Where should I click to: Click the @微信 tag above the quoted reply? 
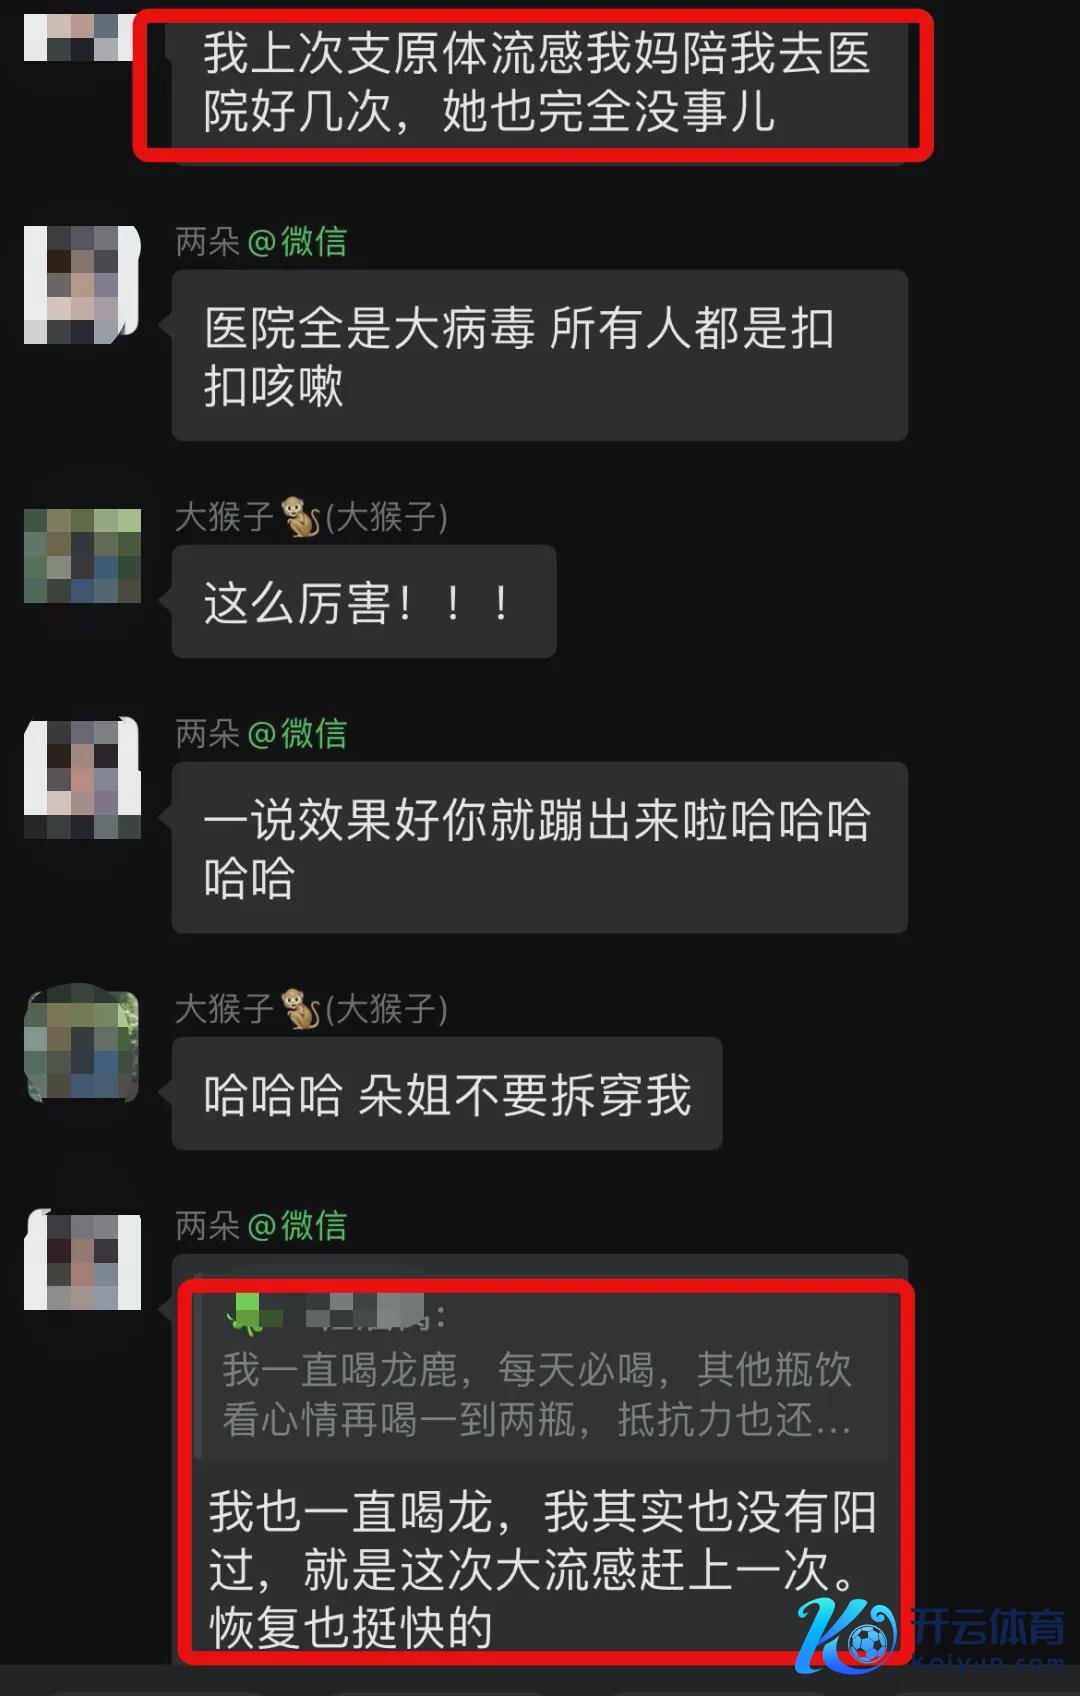point(297,1225)
